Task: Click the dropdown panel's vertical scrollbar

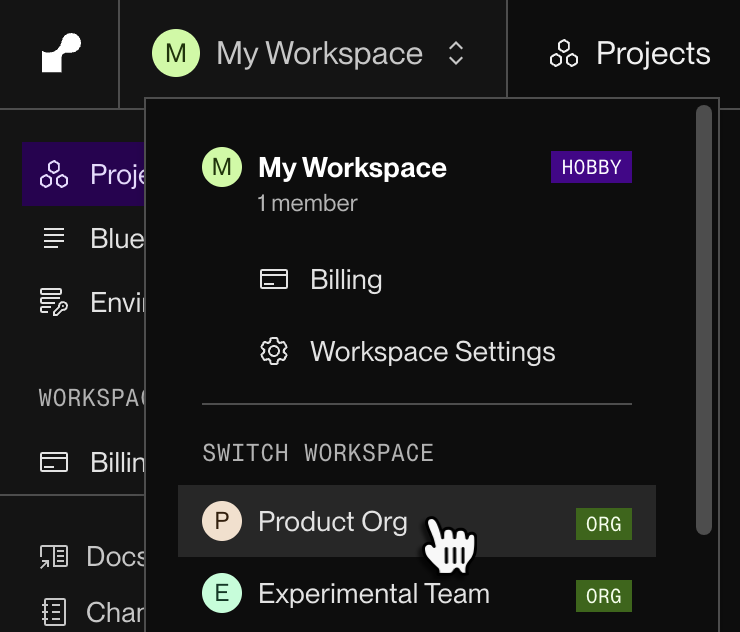Action: tap(704, 320)
